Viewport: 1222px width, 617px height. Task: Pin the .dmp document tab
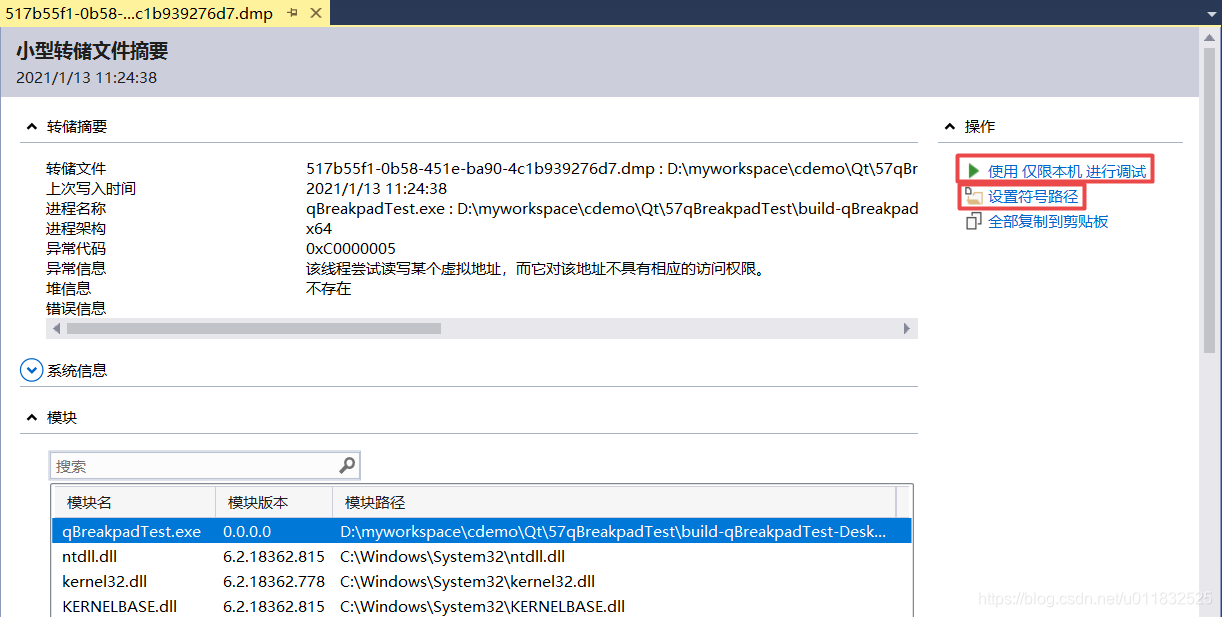pyautogui.click(x=292, y=14)
